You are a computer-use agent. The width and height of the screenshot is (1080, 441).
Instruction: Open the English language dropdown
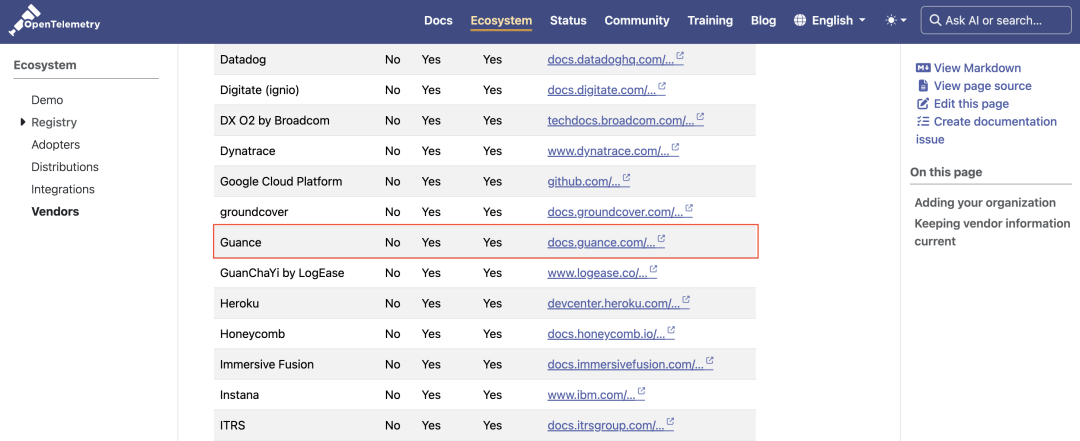coord(830,21)
